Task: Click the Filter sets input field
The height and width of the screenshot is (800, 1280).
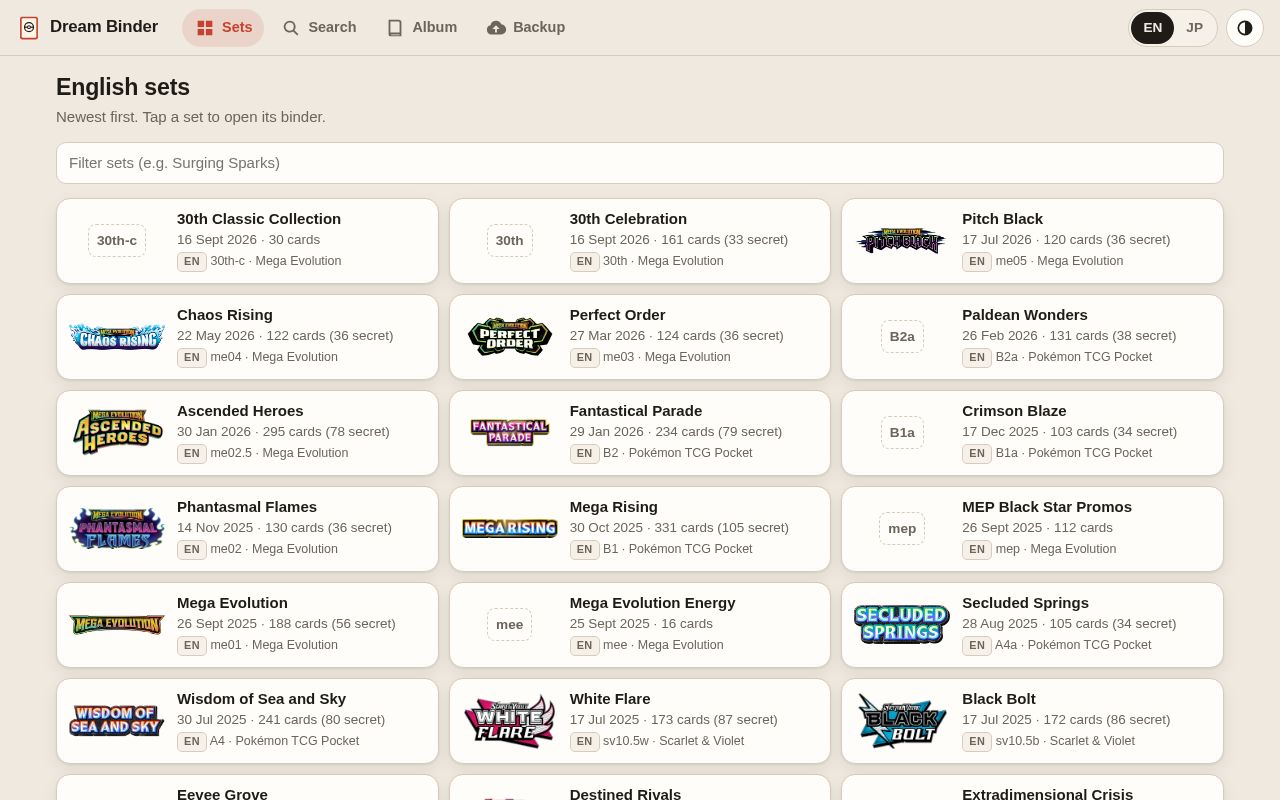Action: click(640, 163)
